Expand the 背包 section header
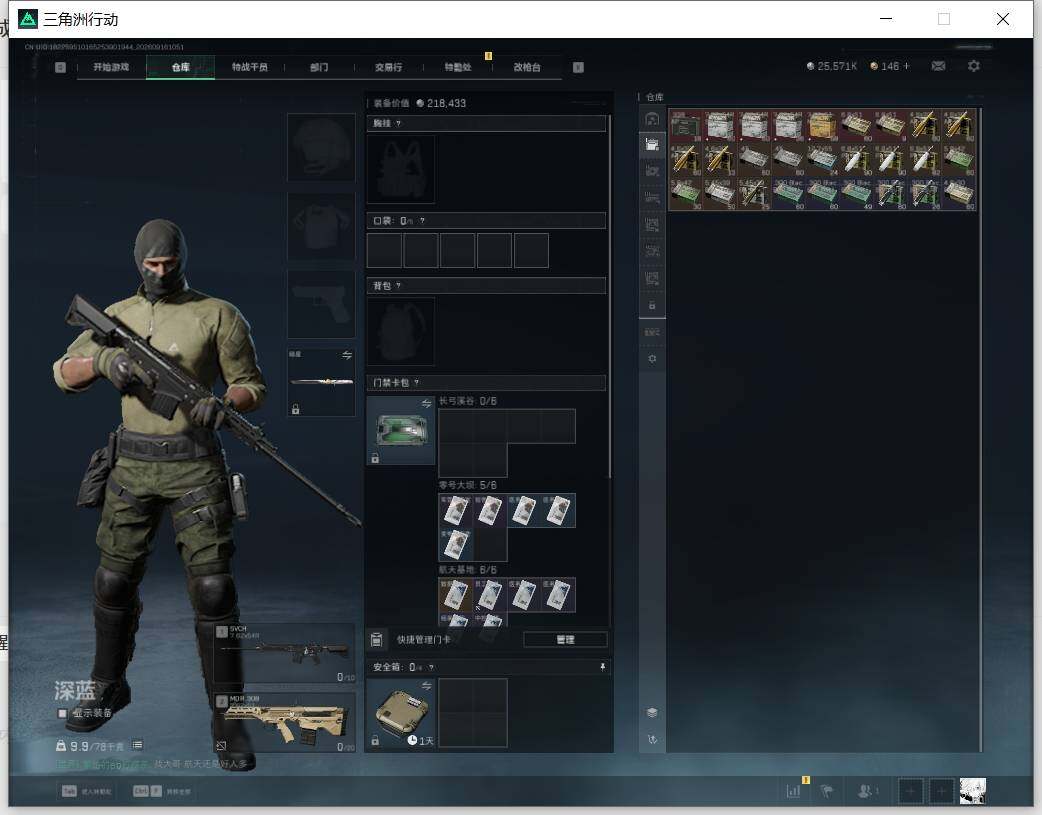1042x815 pixels. [486, 285]
